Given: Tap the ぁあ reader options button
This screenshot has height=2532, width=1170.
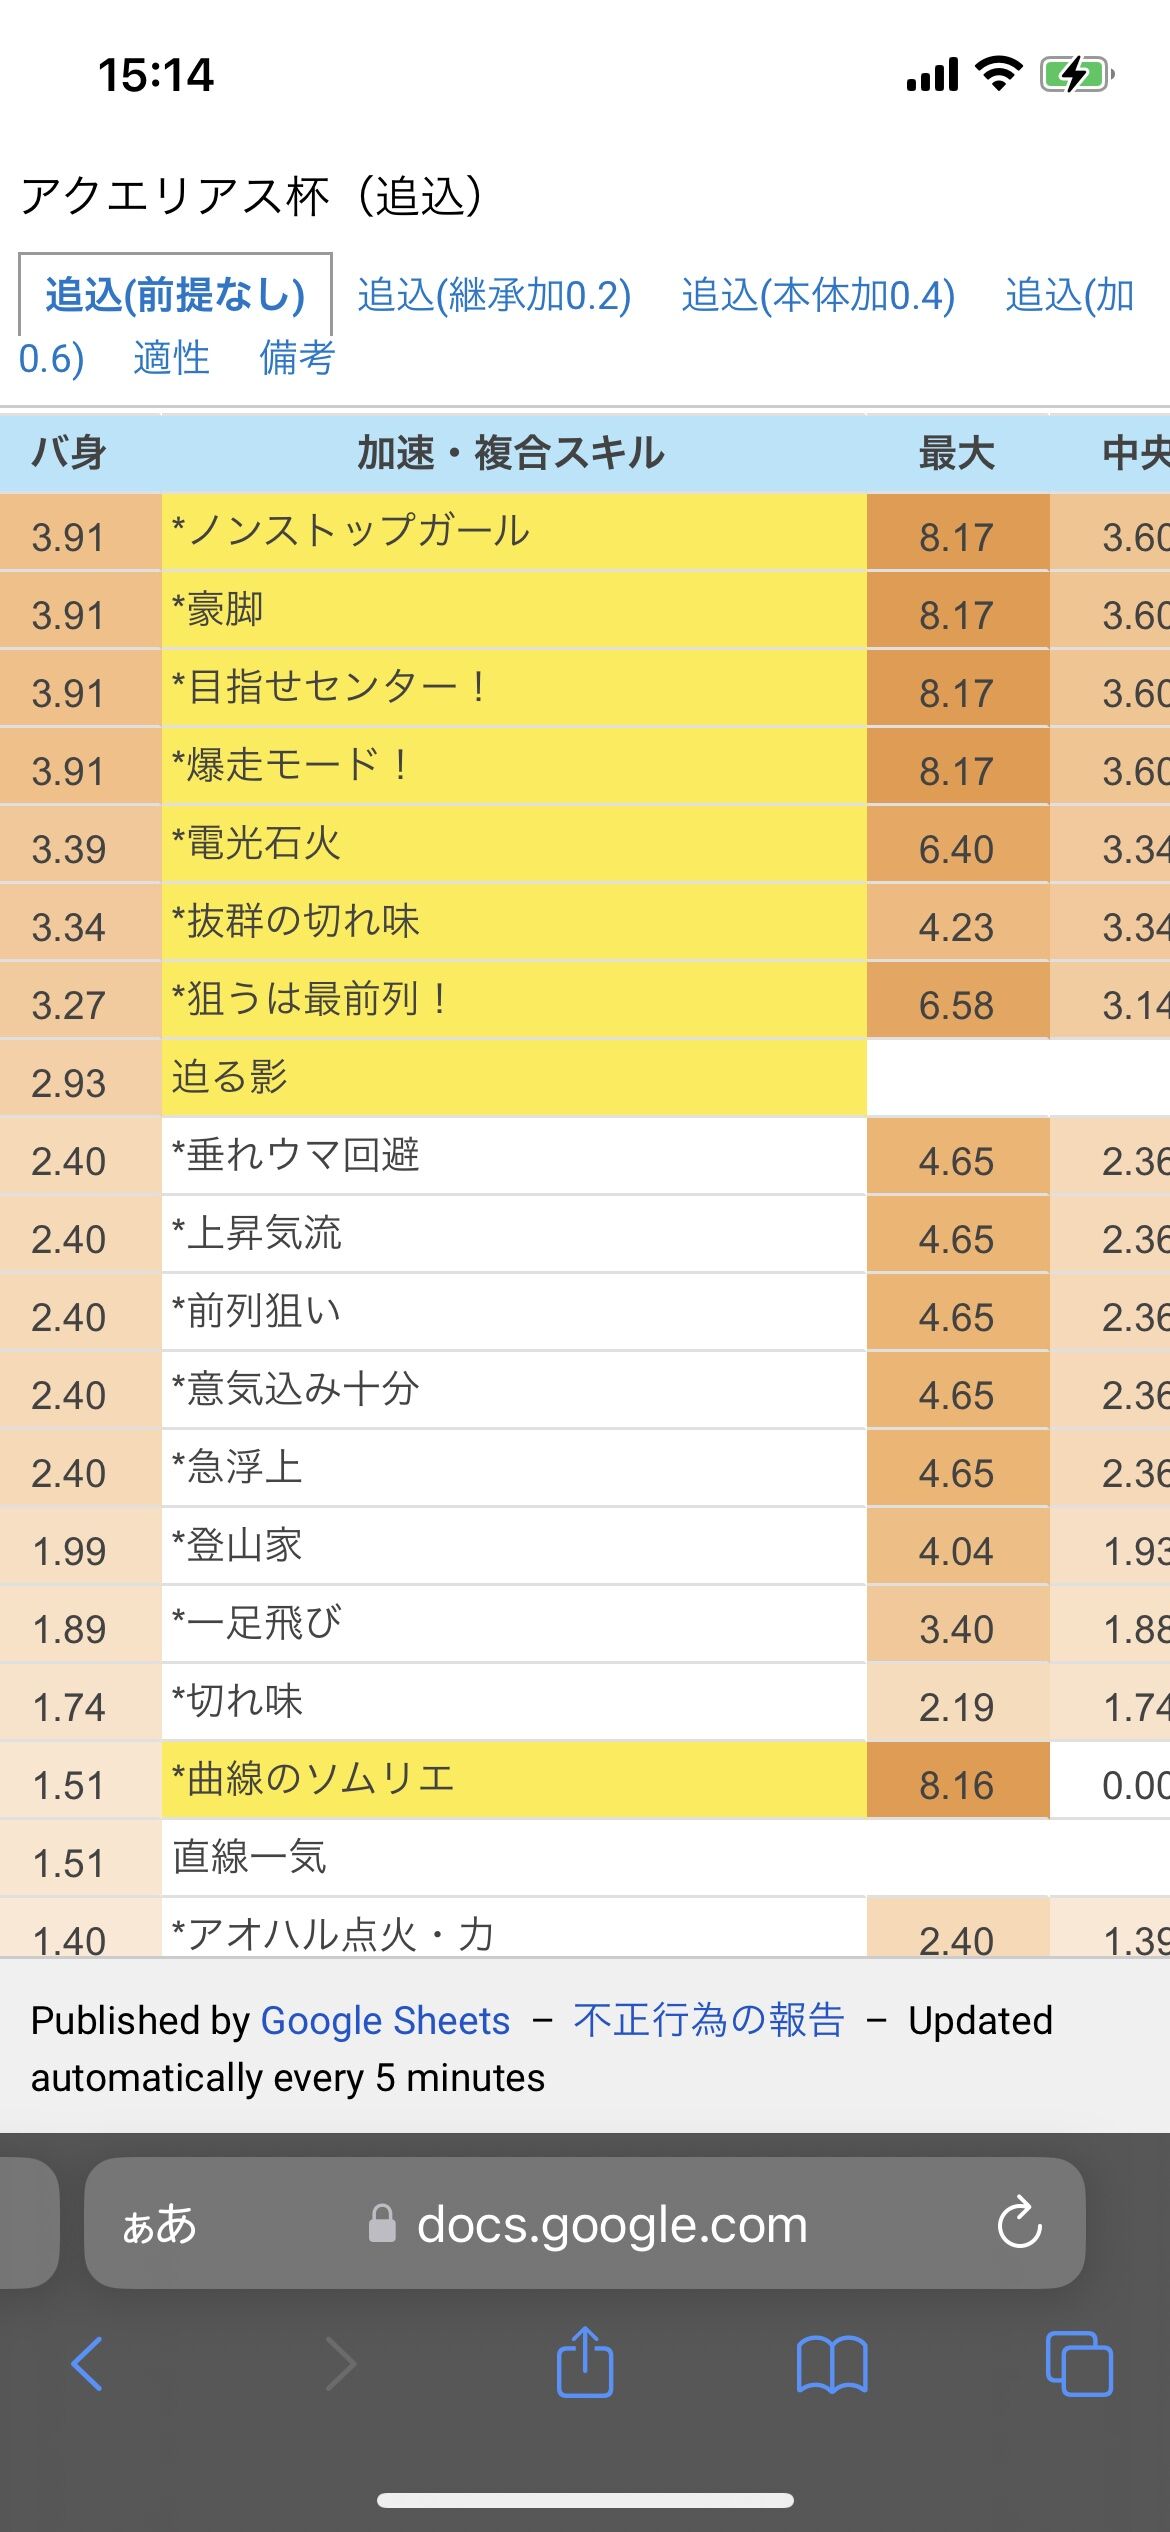Looking at the screenshot, I should point(159,2223).
